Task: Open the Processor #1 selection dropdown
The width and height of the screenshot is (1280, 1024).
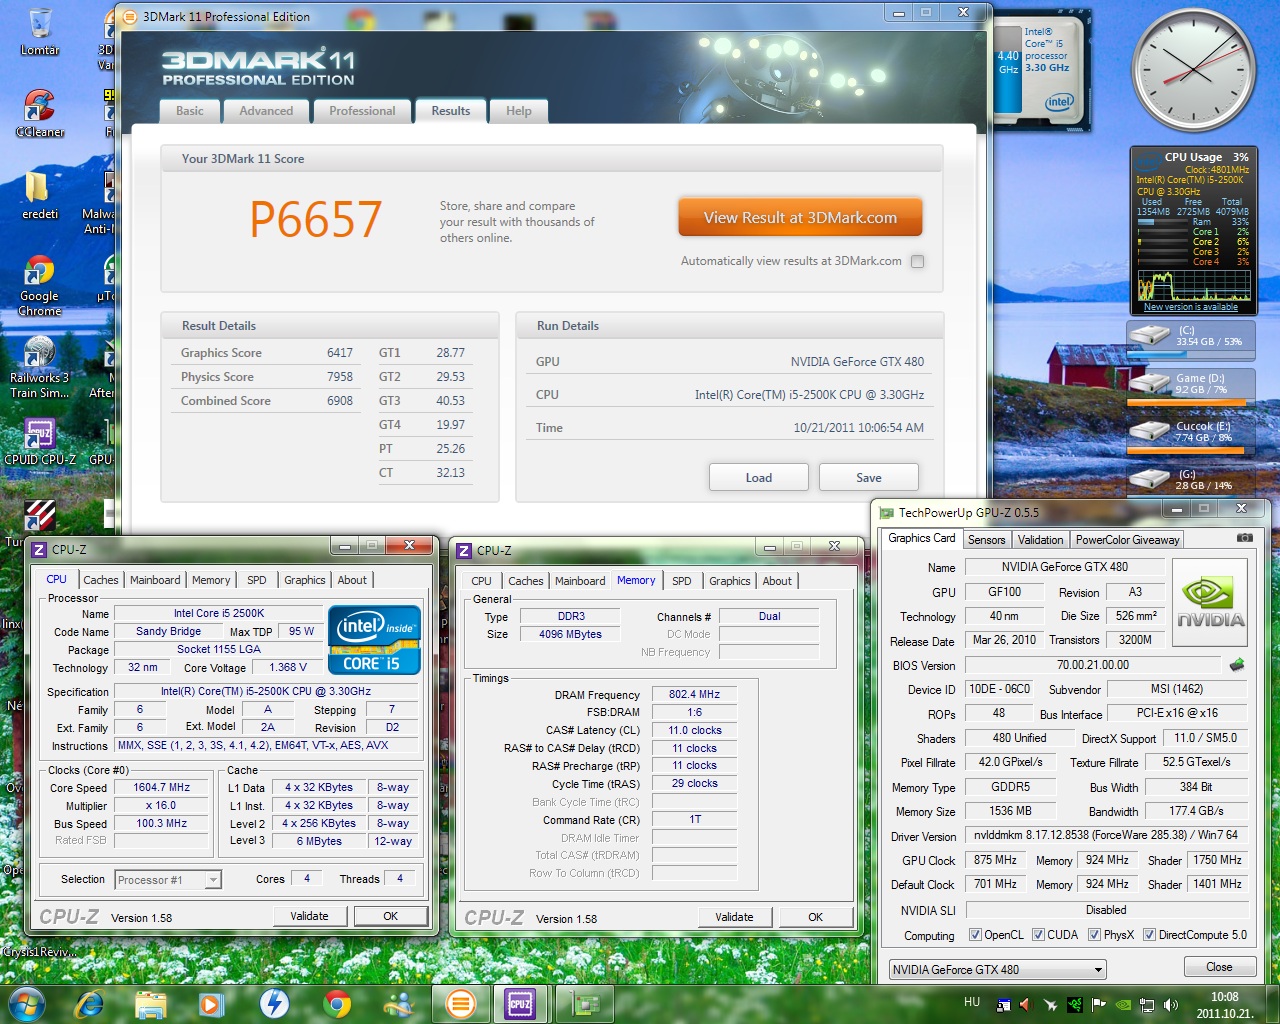Action: coord(168,880)
